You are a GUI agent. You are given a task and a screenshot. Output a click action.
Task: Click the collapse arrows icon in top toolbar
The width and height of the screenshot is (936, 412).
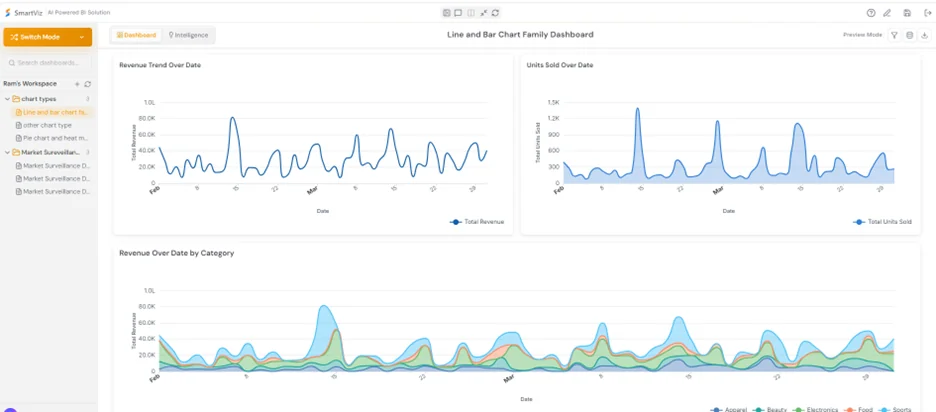pos(484,13)
